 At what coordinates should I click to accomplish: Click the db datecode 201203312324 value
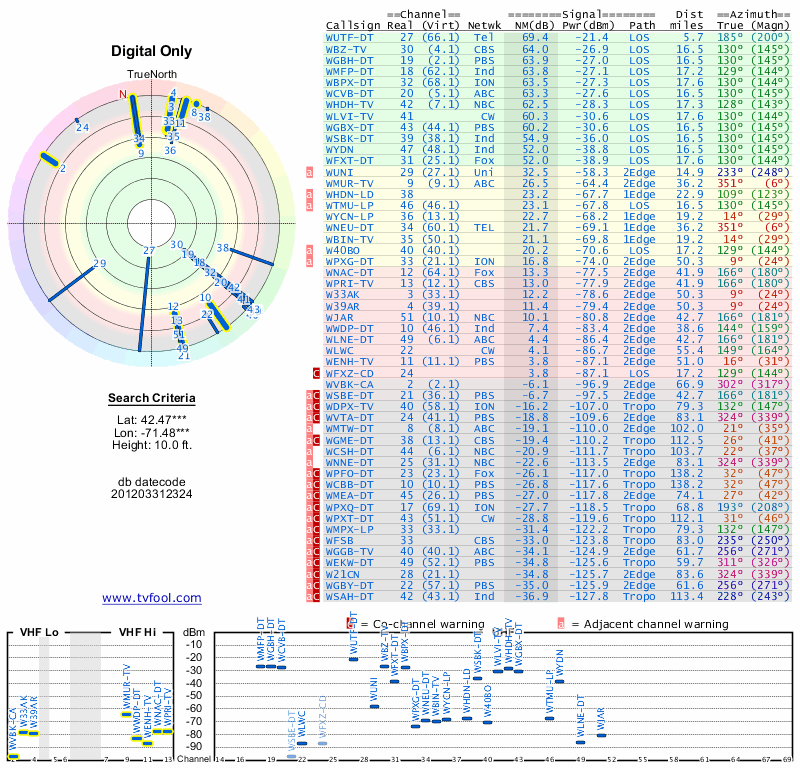coord(152,494)
